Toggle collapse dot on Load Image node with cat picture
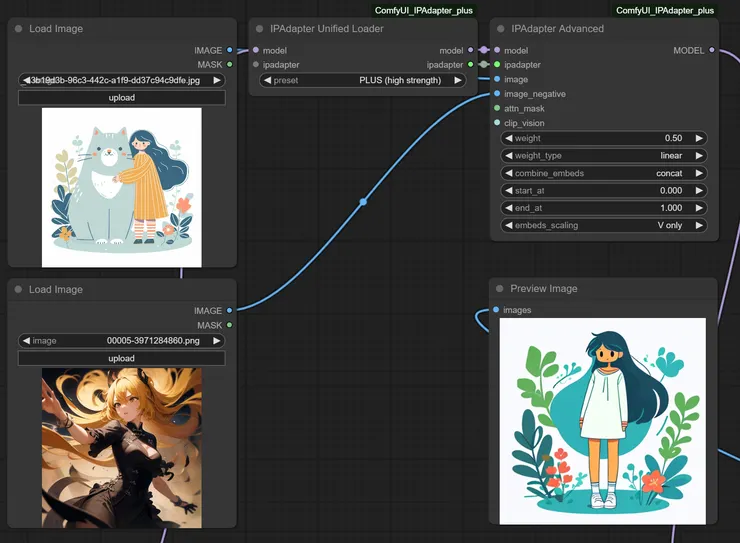Screen dimensions: 740x543 [x=19, y=29]
